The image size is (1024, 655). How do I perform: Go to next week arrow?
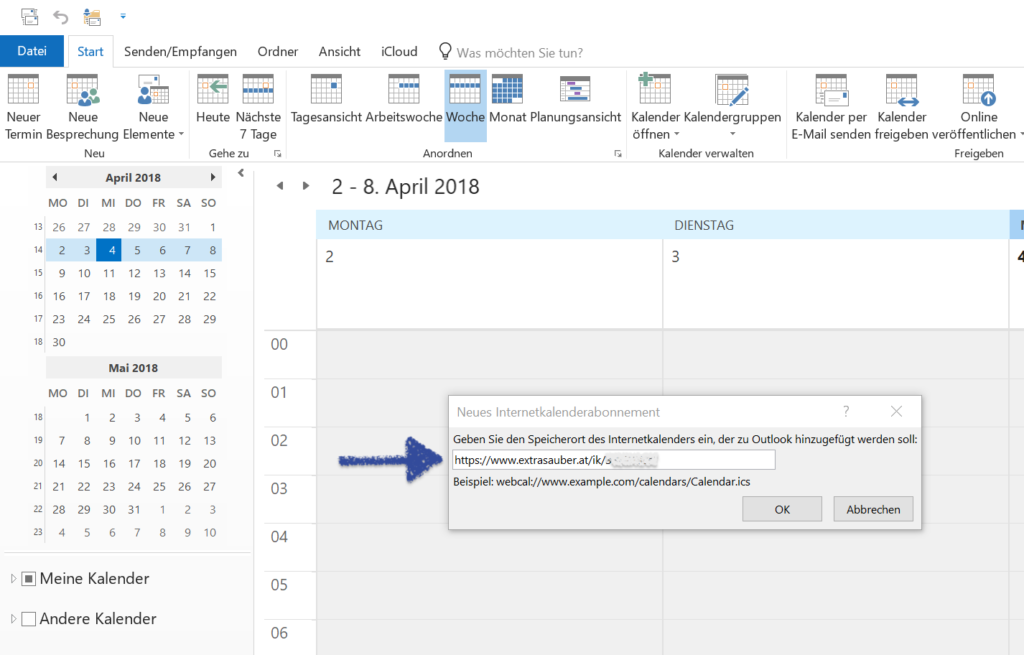(x=306, y=186)
